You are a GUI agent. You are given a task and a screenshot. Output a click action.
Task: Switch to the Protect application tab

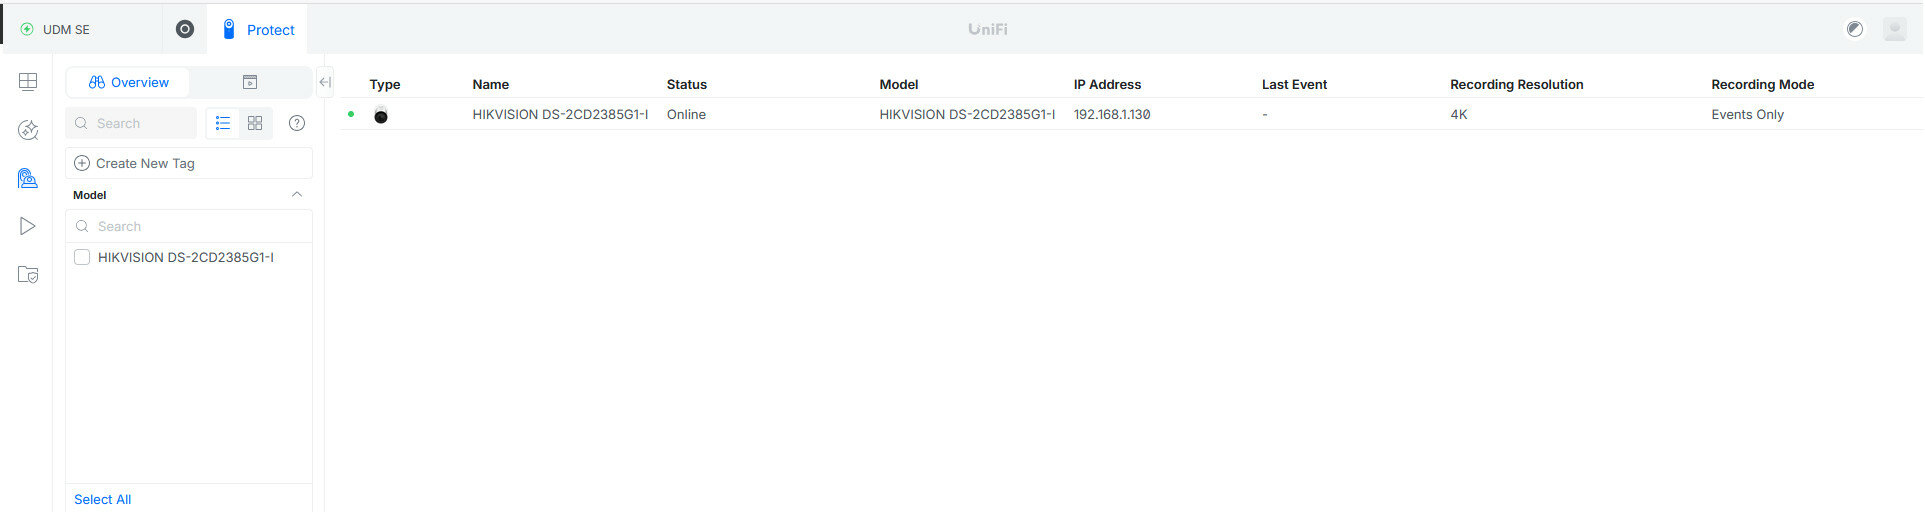[x=258, y=29]
